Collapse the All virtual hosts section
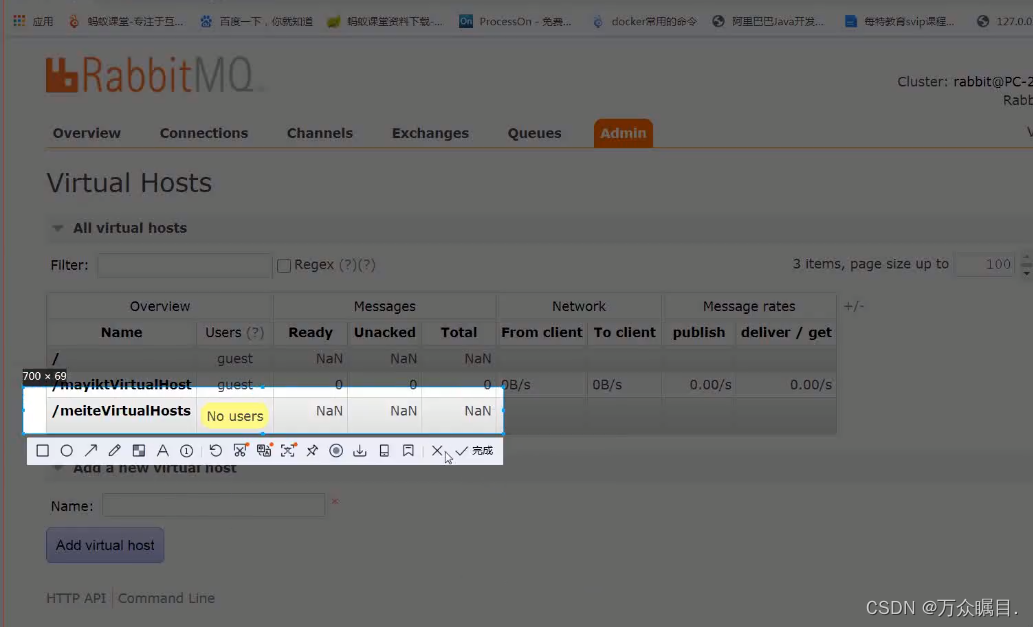This screenshot has width=1033, height=627. 58,229
